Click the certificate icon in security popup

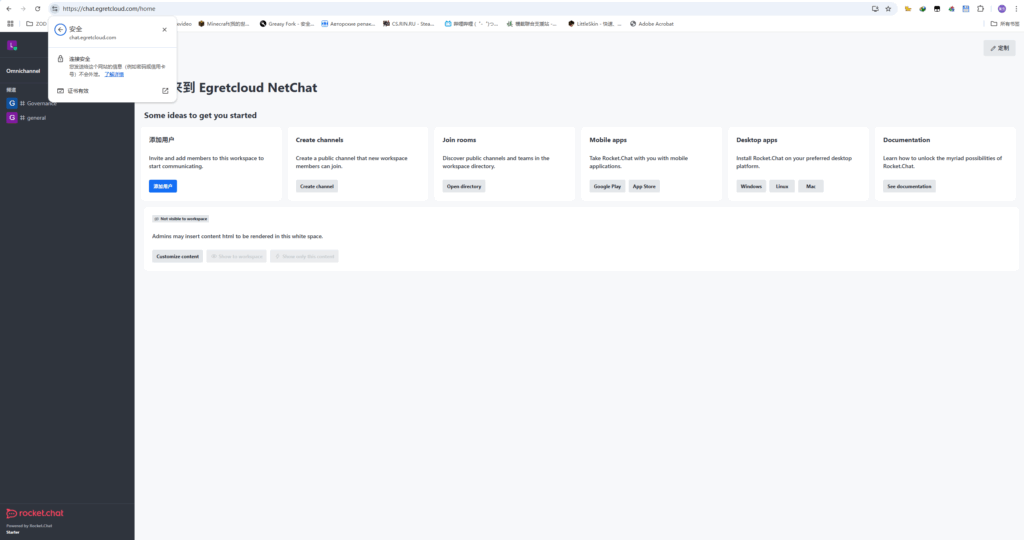61,91
